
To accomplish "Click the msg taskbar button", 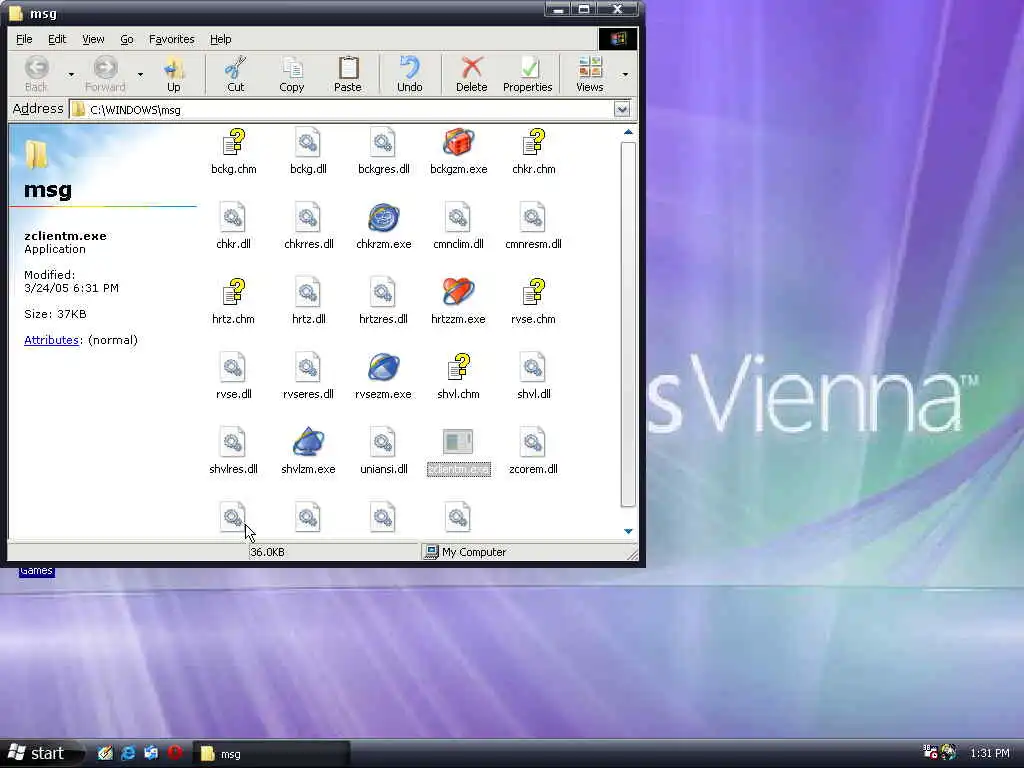I will 271,754.
